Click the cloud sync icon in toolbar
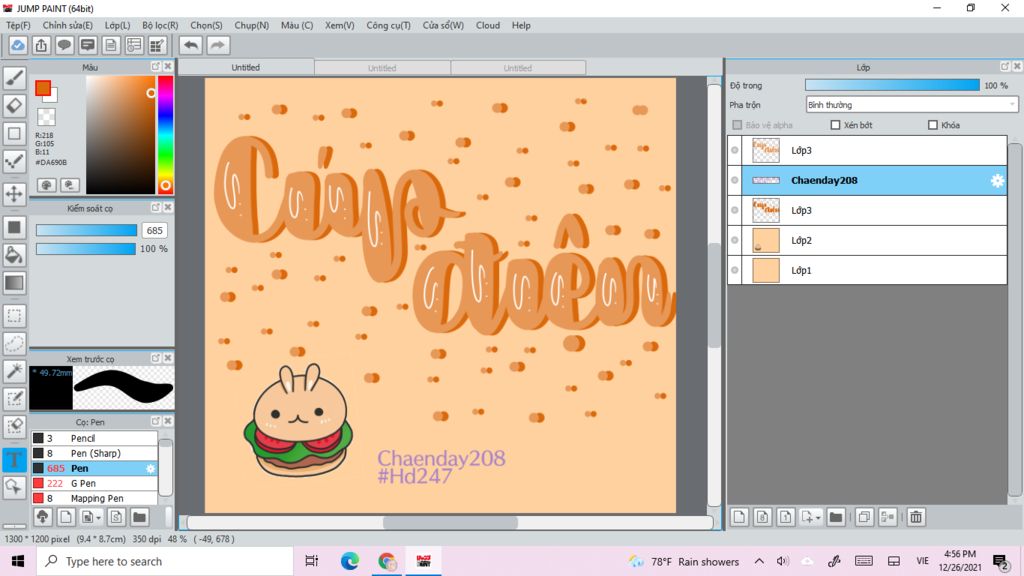The image size is (1024, 576). [18, 45]
